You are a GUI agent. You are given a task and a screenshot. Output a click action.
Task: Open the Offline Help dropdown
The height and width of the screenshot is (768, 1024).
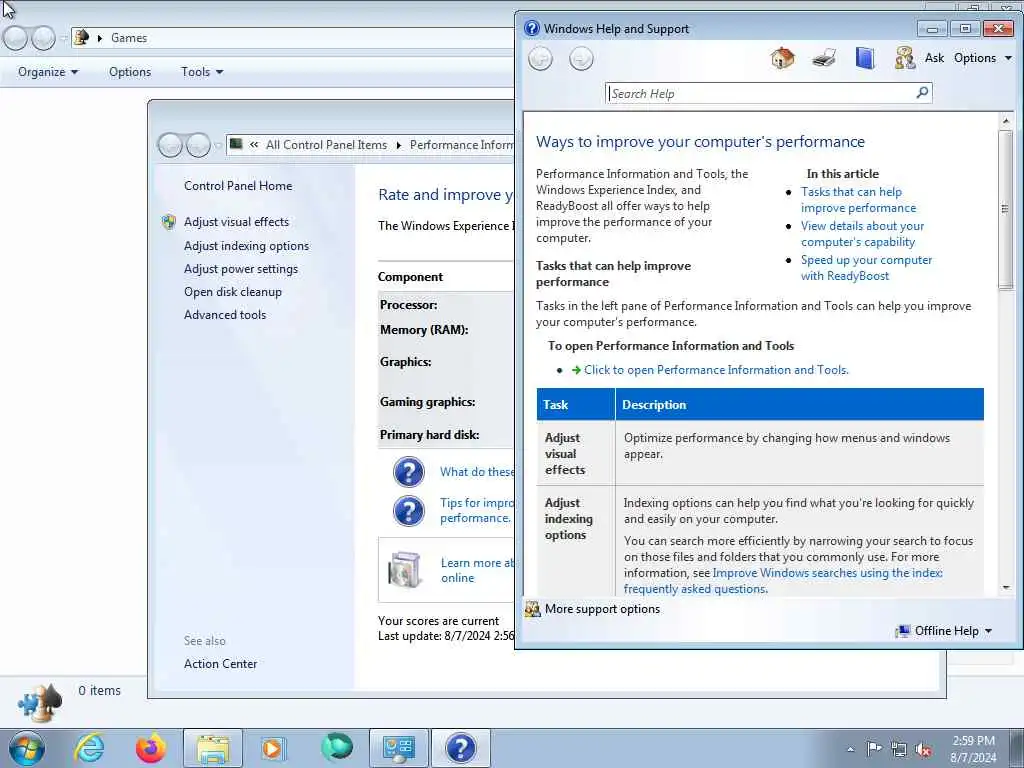pos(944,631)
